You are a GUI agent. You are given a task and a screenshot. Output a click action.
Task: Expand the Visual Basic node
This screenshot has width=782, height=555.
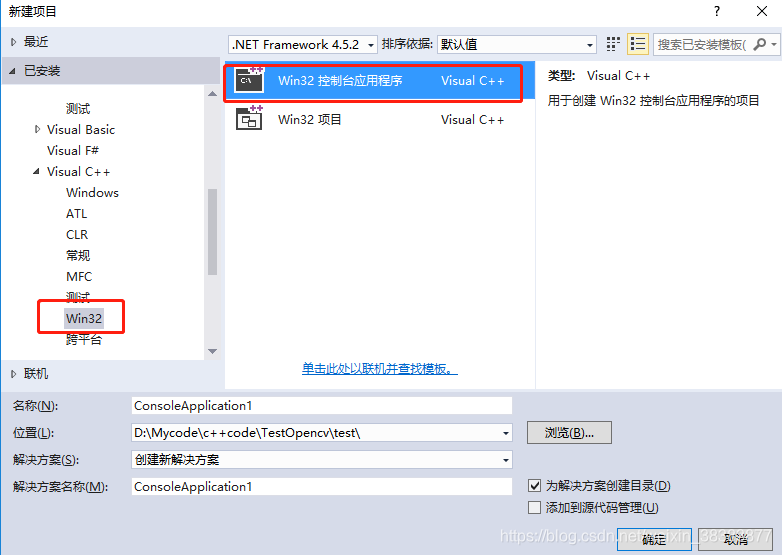click(37, 129)
